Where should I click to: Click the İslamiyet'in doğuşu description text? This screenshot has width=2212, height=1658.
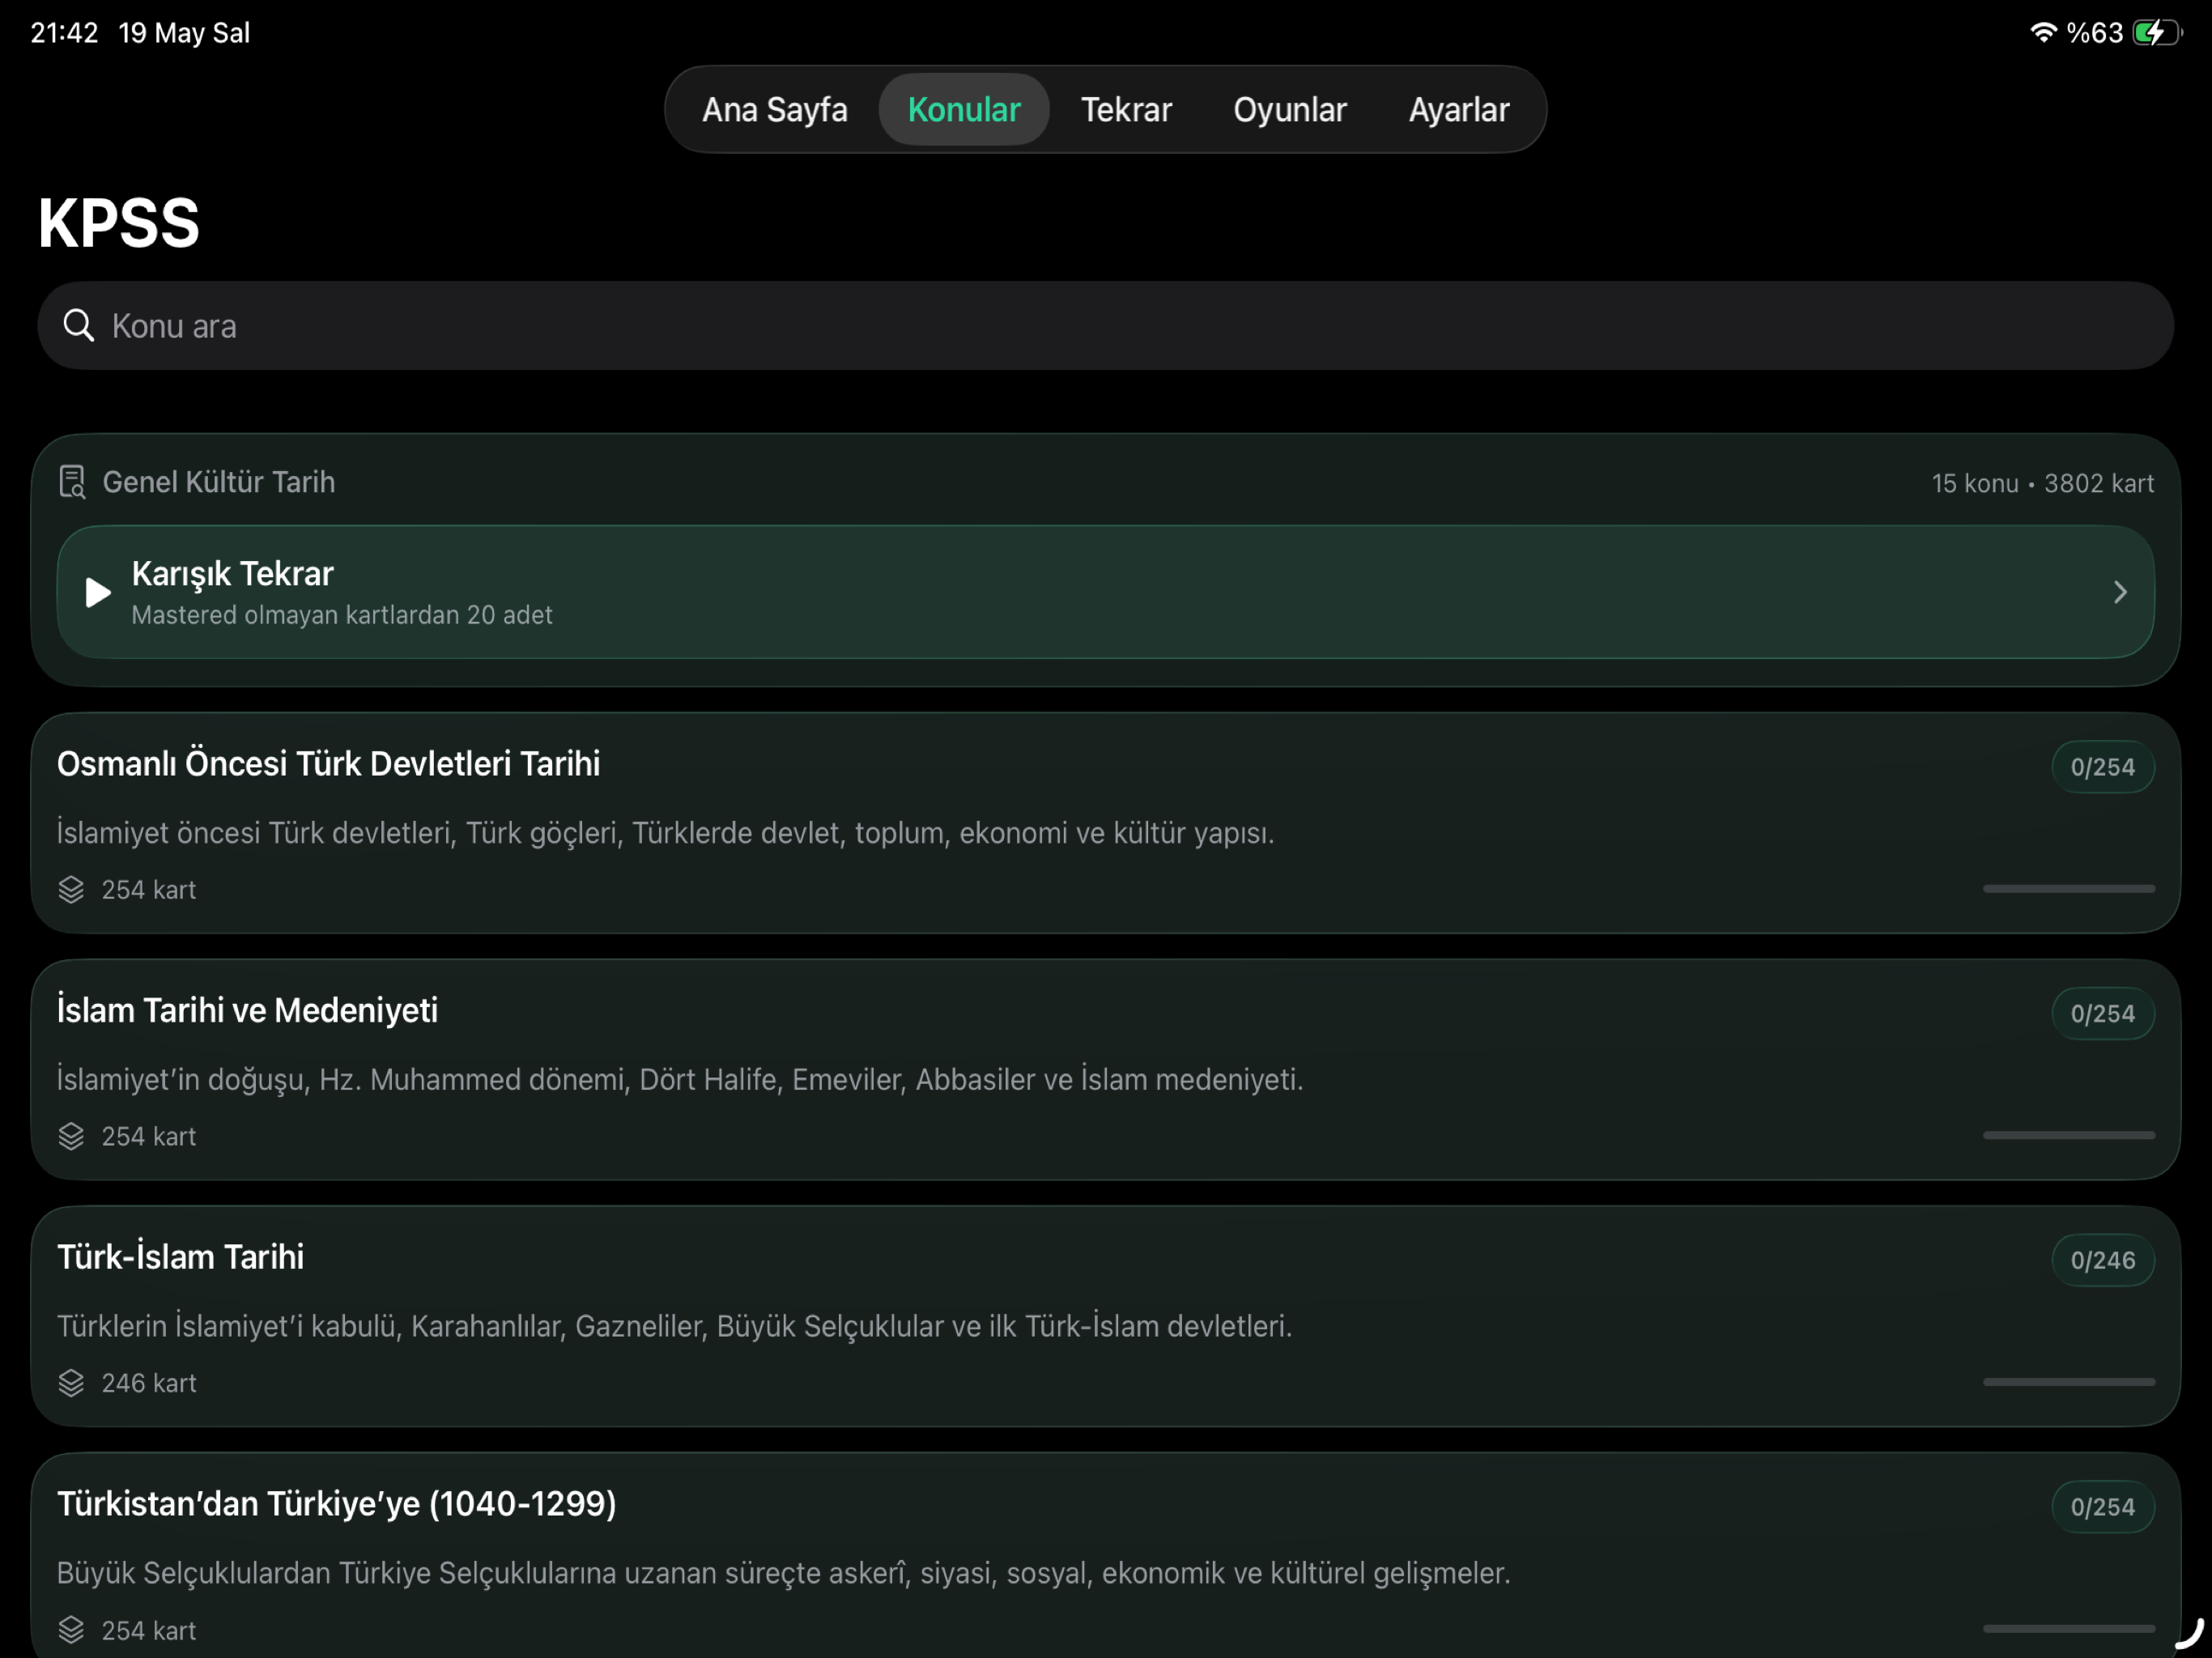tap(680, 1079)
